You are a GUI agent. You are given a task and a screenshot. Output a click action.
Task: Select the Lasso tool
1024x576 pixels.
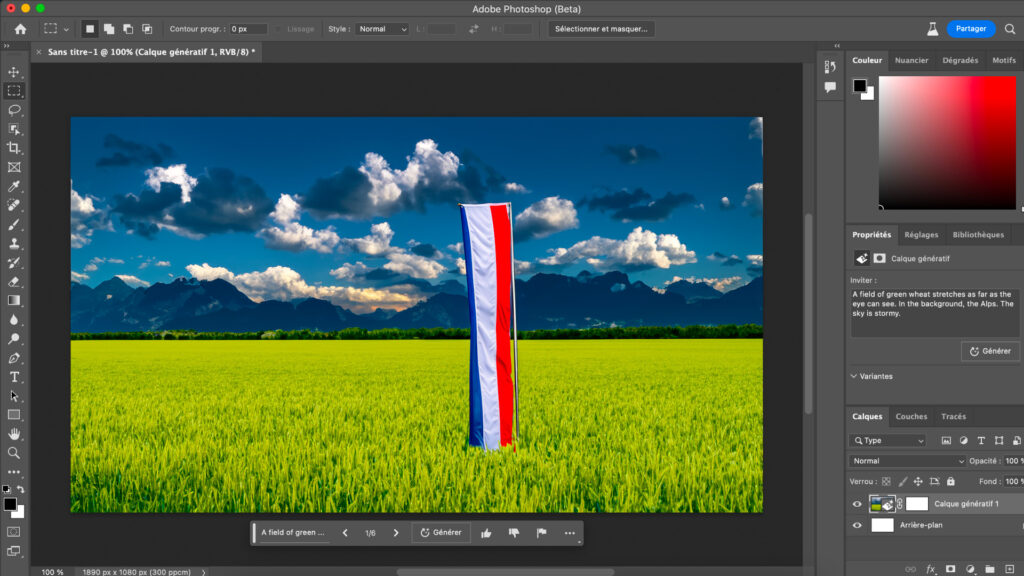tap(14, 110)
